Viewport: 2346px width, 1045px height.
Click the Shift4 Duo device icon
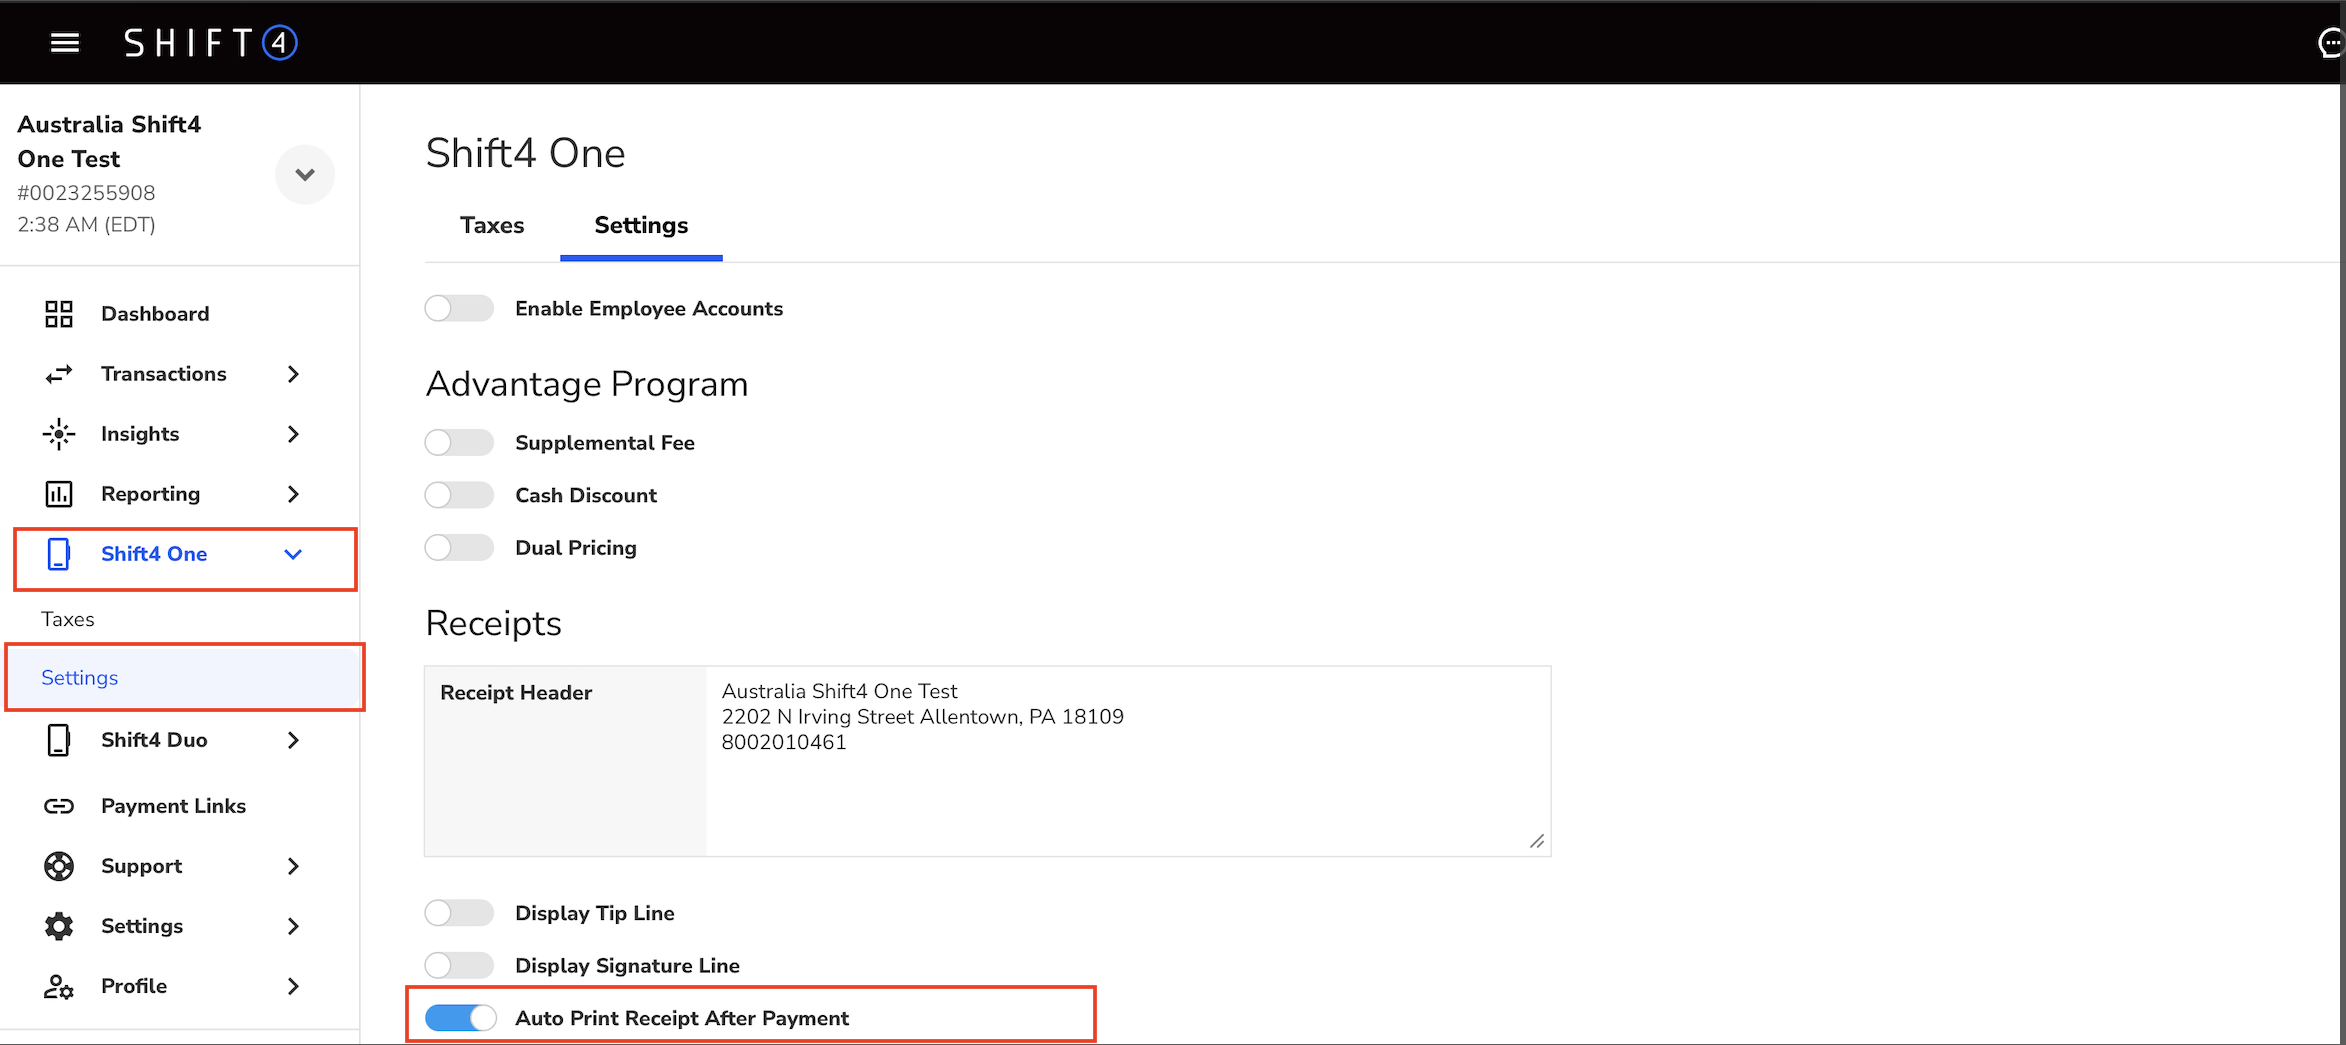(59, 740)
